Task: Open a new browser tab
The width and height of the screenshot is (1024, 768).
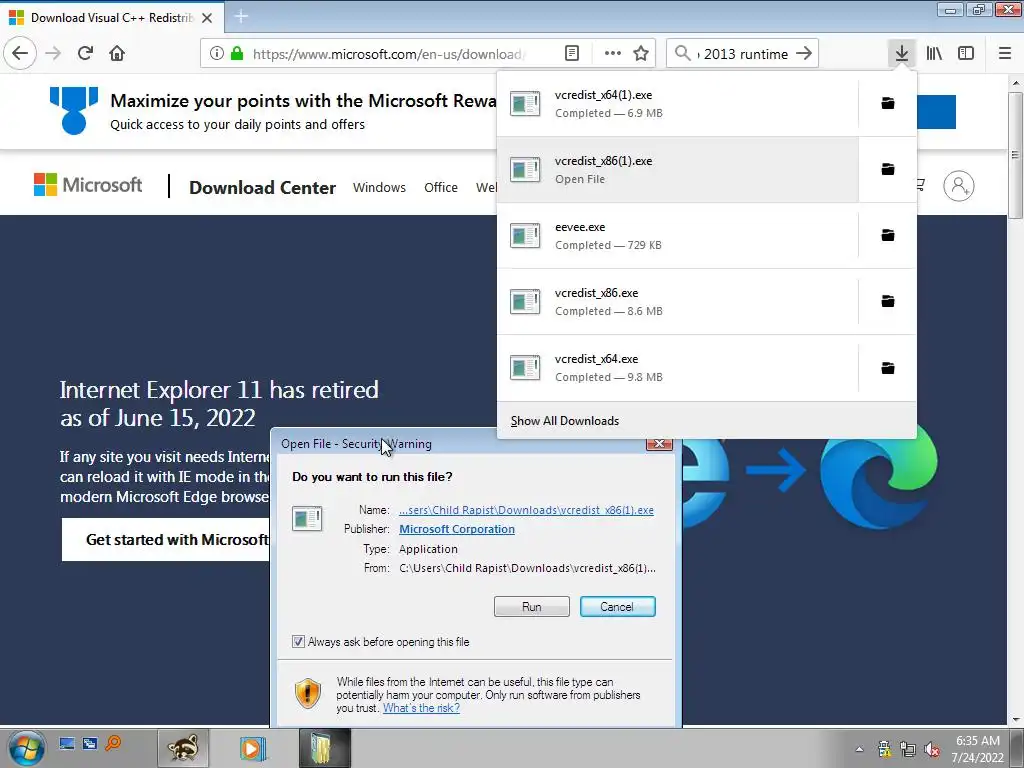Action: 241,17
